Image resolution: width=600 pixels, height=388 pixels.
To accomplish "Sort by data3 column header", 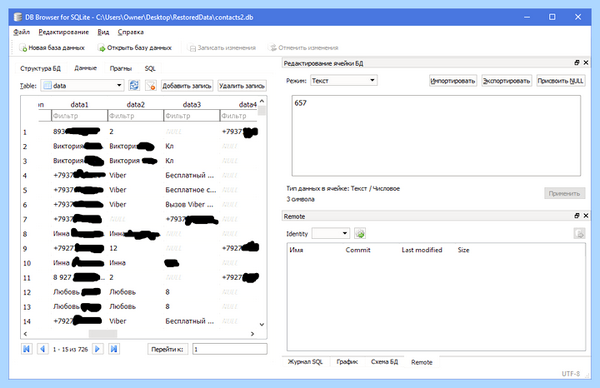I will tap(192, 104).
